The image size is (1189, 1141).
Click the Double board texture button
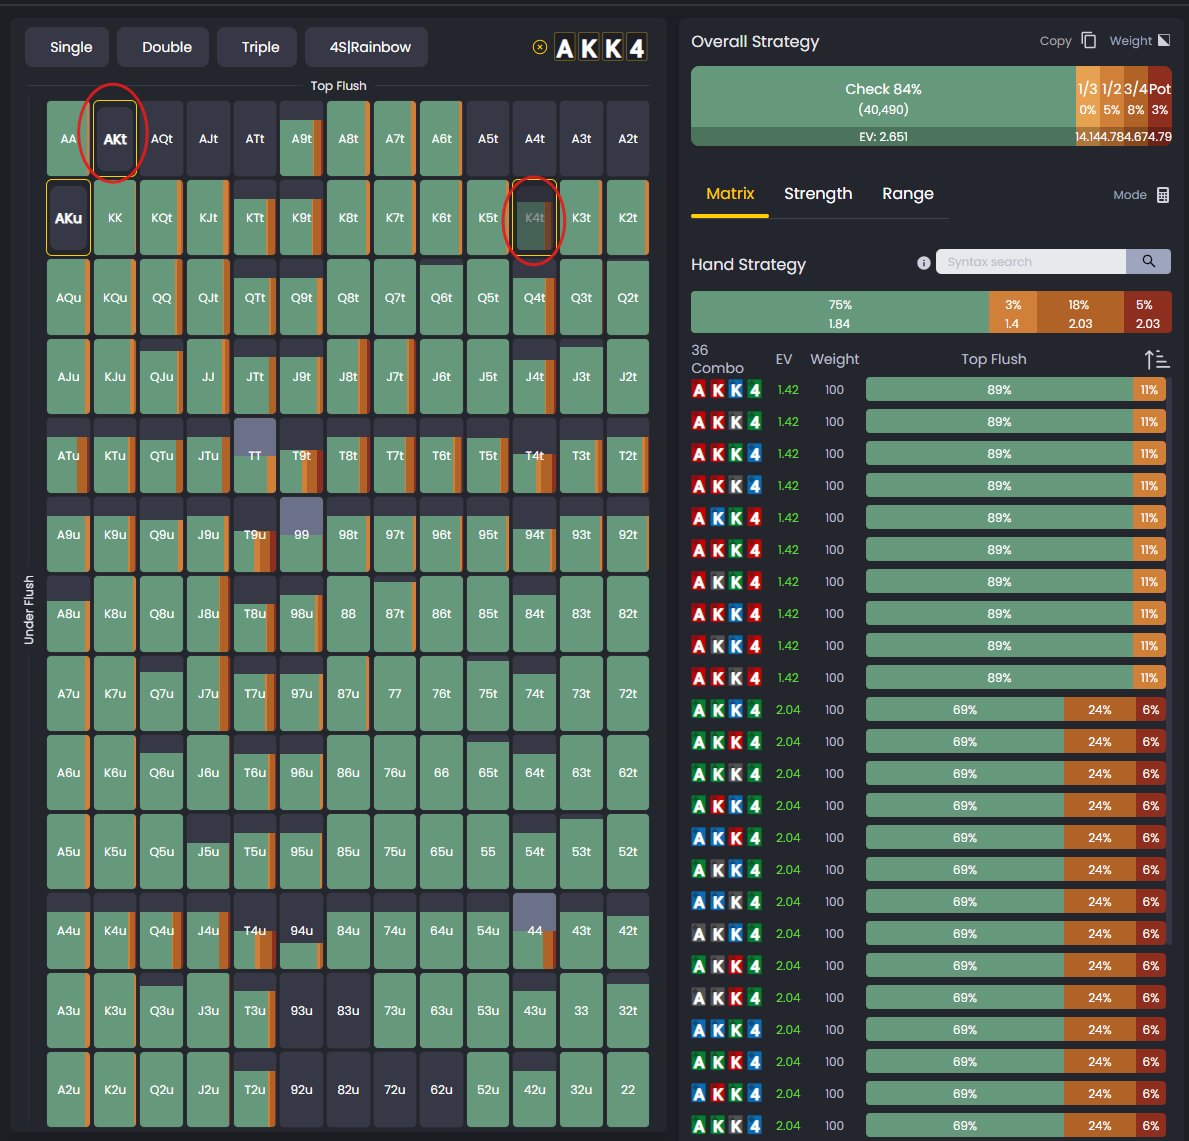tap(162, 47)
